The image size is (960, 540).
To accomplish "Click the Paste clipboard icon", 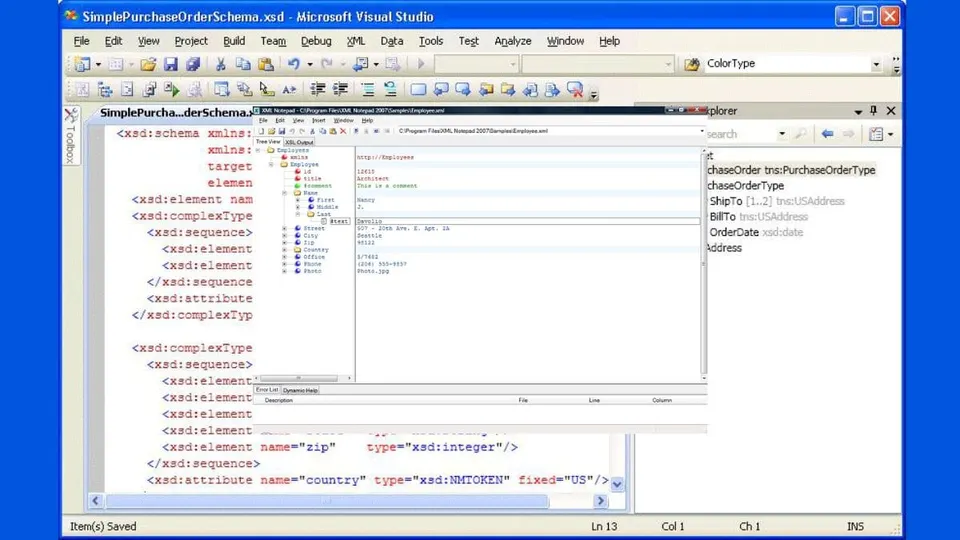I will click(x=267, y=64).
